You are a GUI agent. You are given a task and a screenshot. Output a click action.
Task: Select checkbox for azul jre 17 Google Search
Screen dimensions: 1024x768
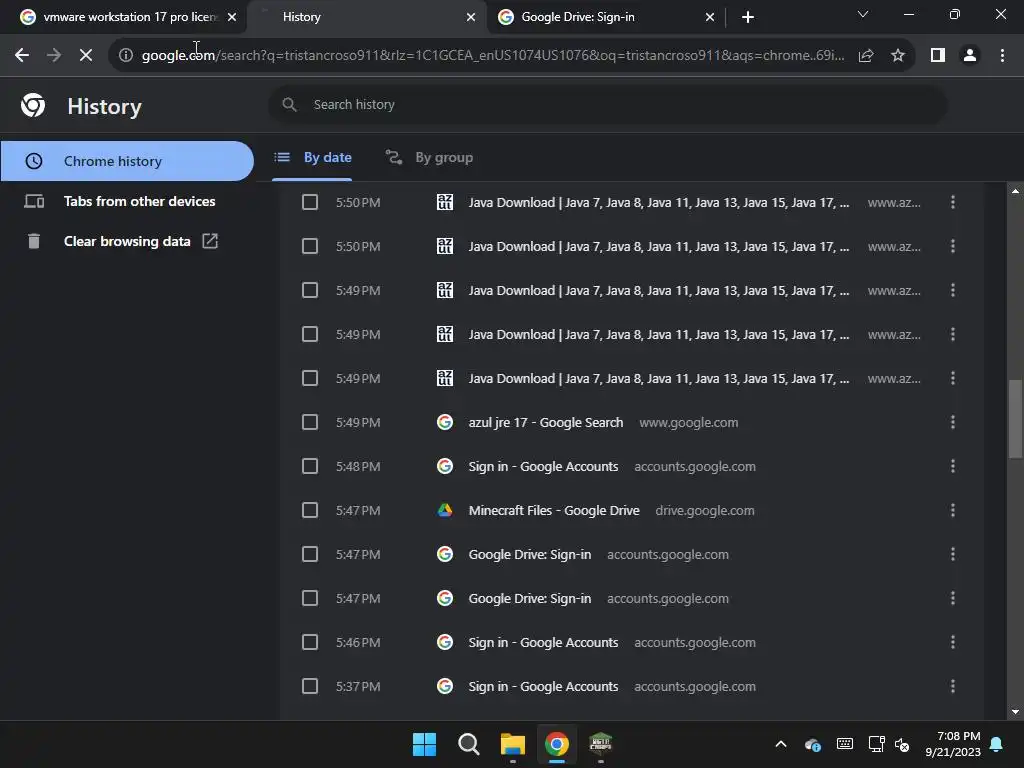[310, 423]
